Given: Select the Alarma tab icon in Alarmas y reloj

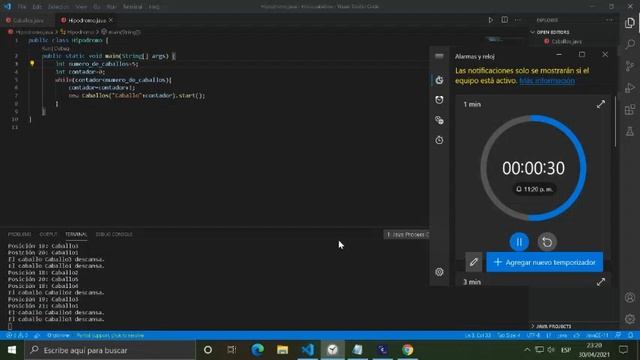Looking at the screenshot, I should click(439, 100).
